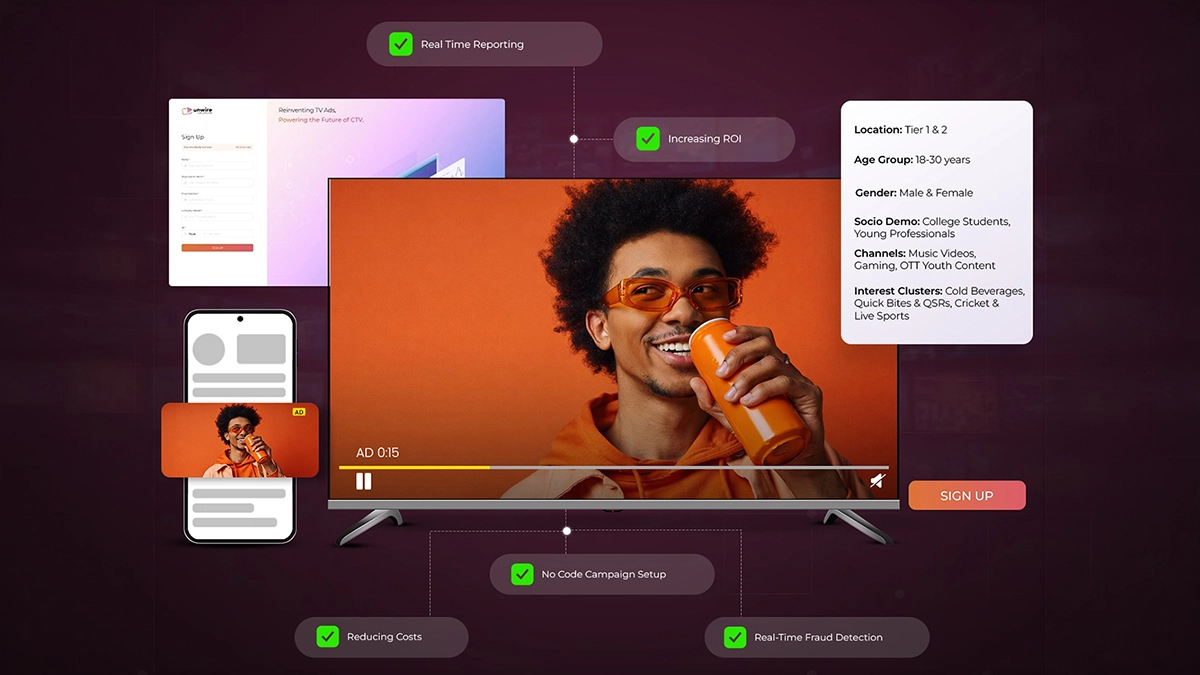Click the muted speaker icon on TV
Image resolution: width=1200 pixels, height=675 pixels.
(x=877, y=481)
